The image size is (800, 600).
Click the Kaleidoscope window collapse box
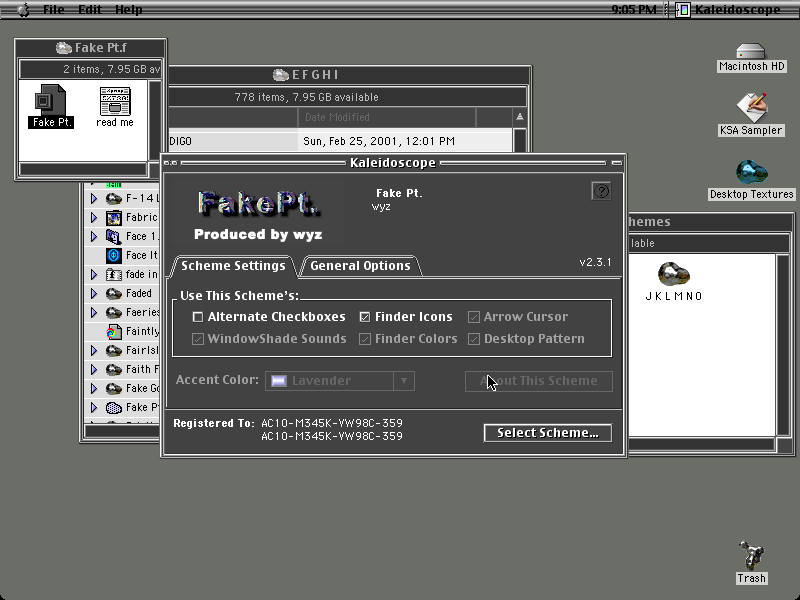(x=617, y=163)
